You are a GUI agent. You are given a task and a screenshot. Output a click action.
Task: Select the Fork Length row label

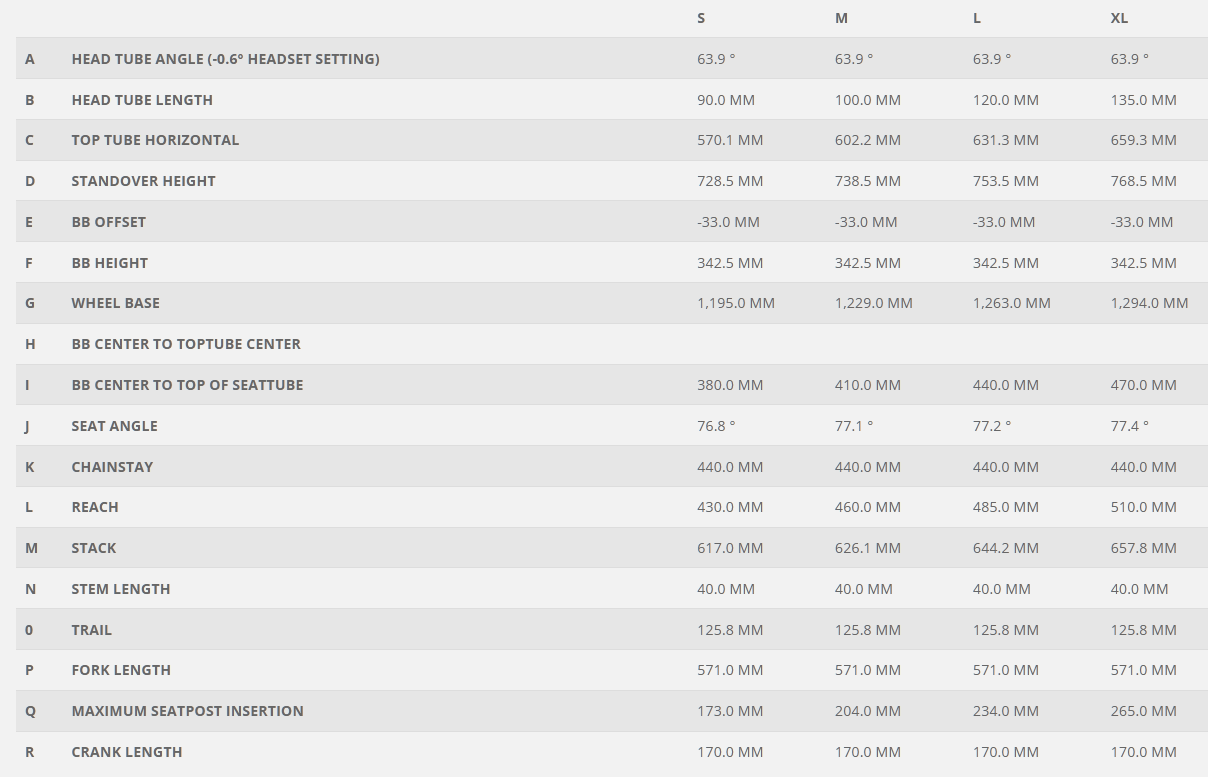121,670
